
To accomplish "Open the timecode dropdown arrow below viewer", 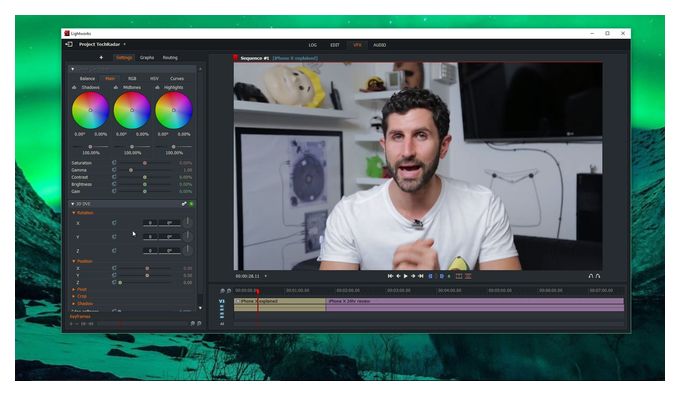I will point(265,276).
